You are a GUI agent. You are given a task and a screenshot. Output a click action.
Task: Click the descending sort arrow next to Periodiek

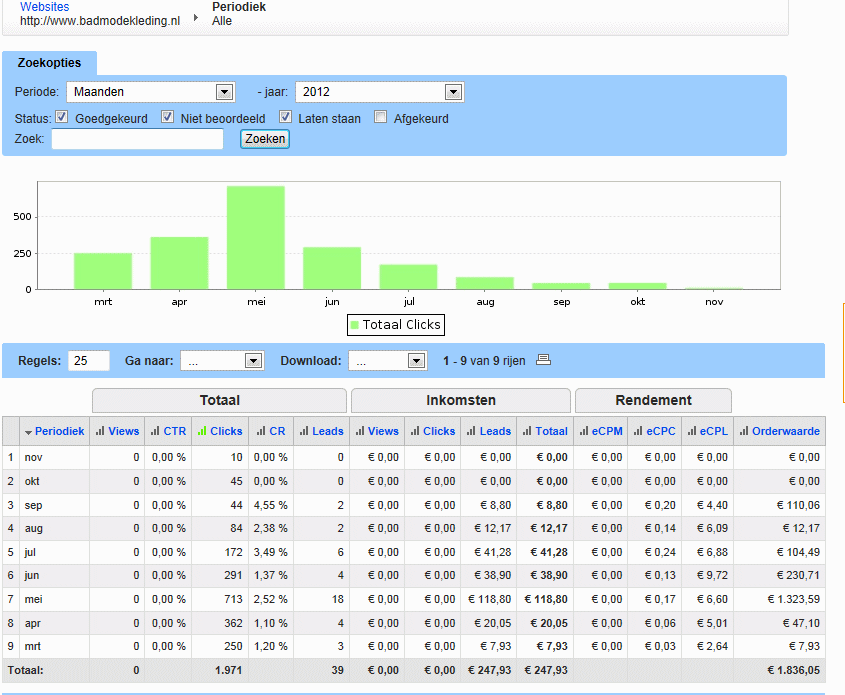[29, 432]
